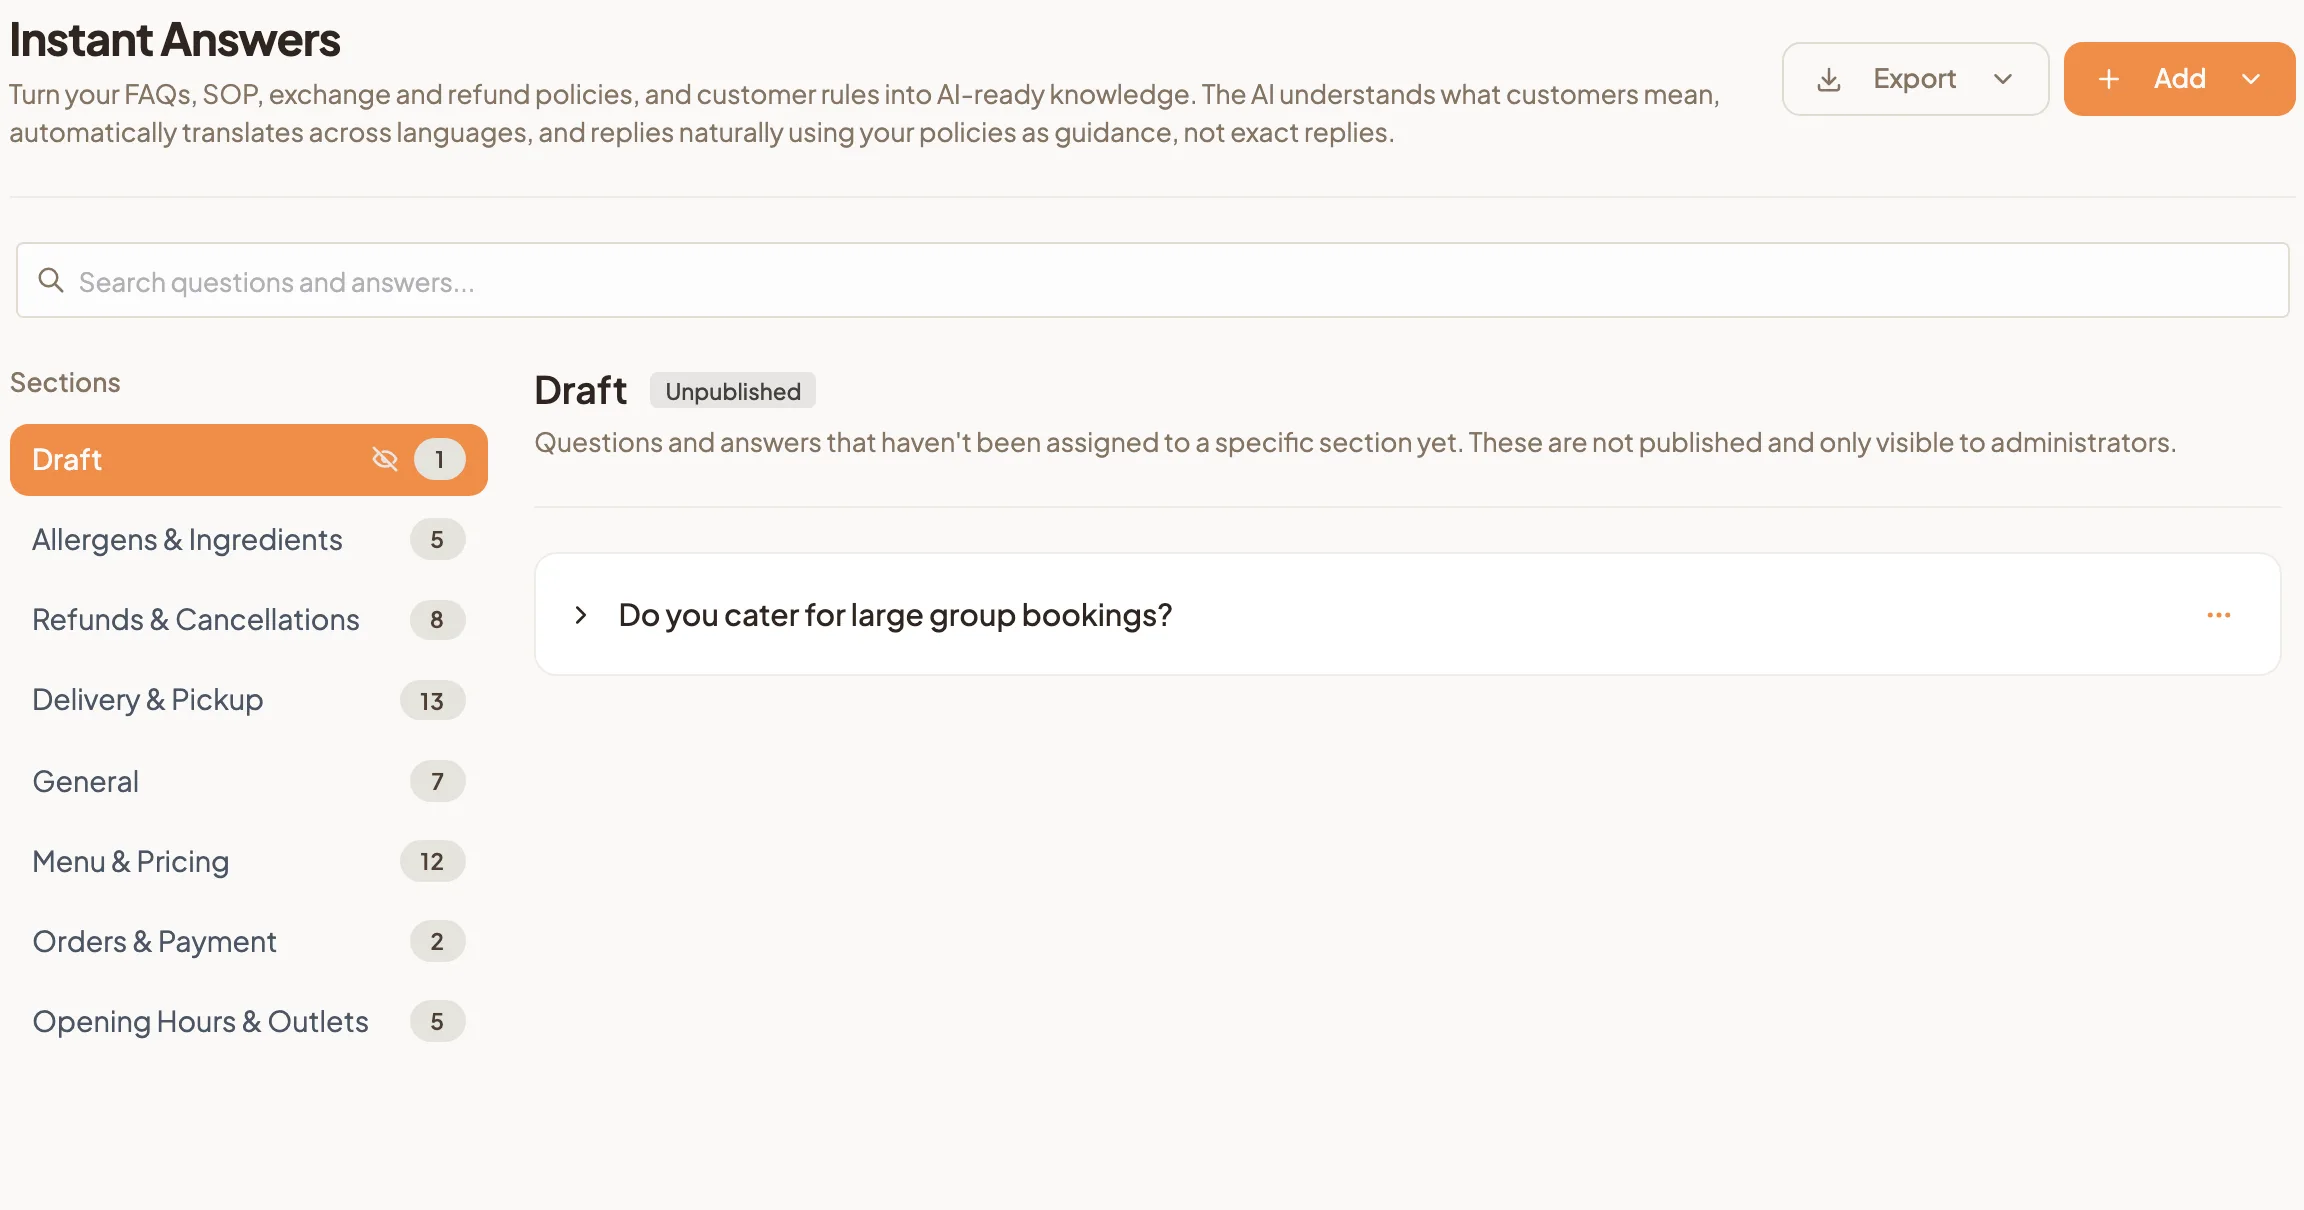Open three-dot menu for group bookings question

click(2219, 615)
